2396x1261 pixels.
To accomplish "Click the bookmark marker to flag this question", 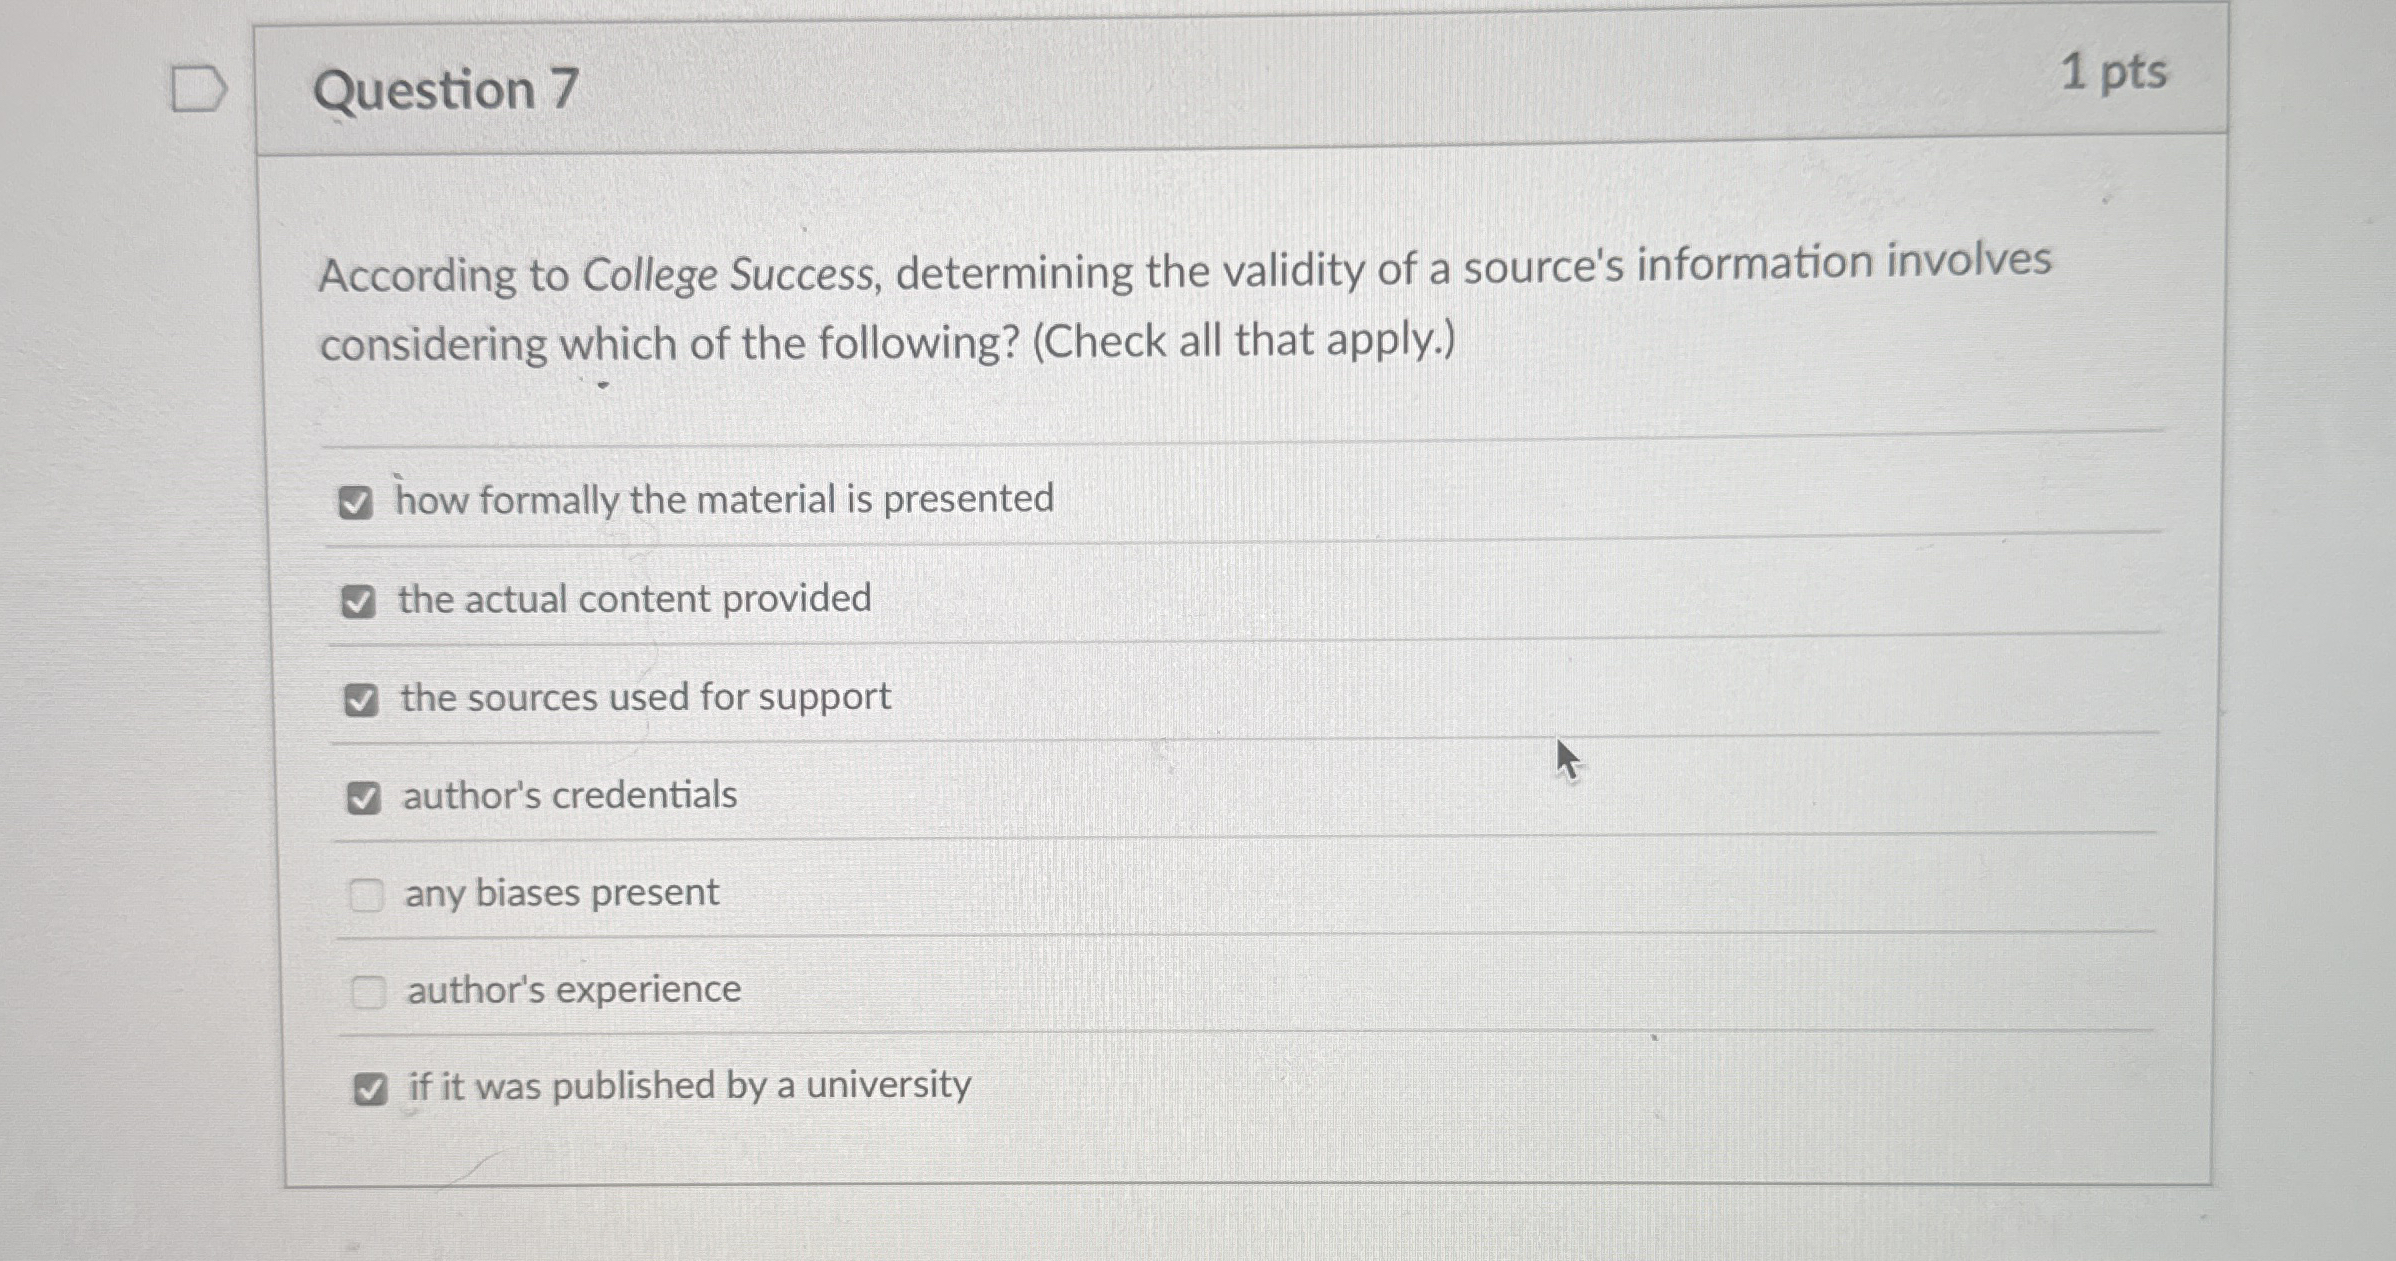I will (196, 88).
